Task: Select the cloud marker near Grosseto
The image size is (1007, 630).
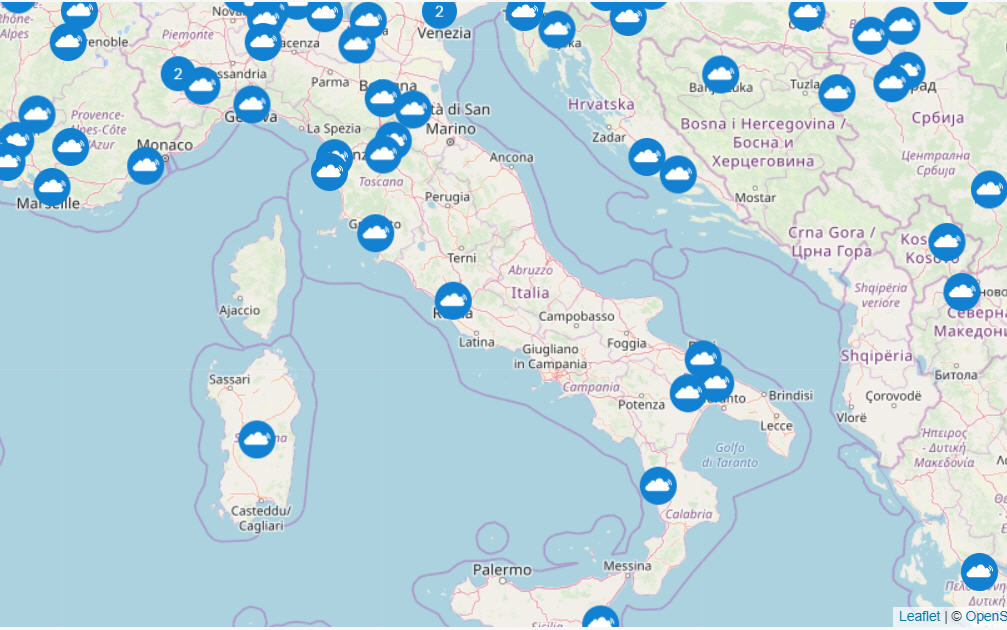Action: (376, 232)
